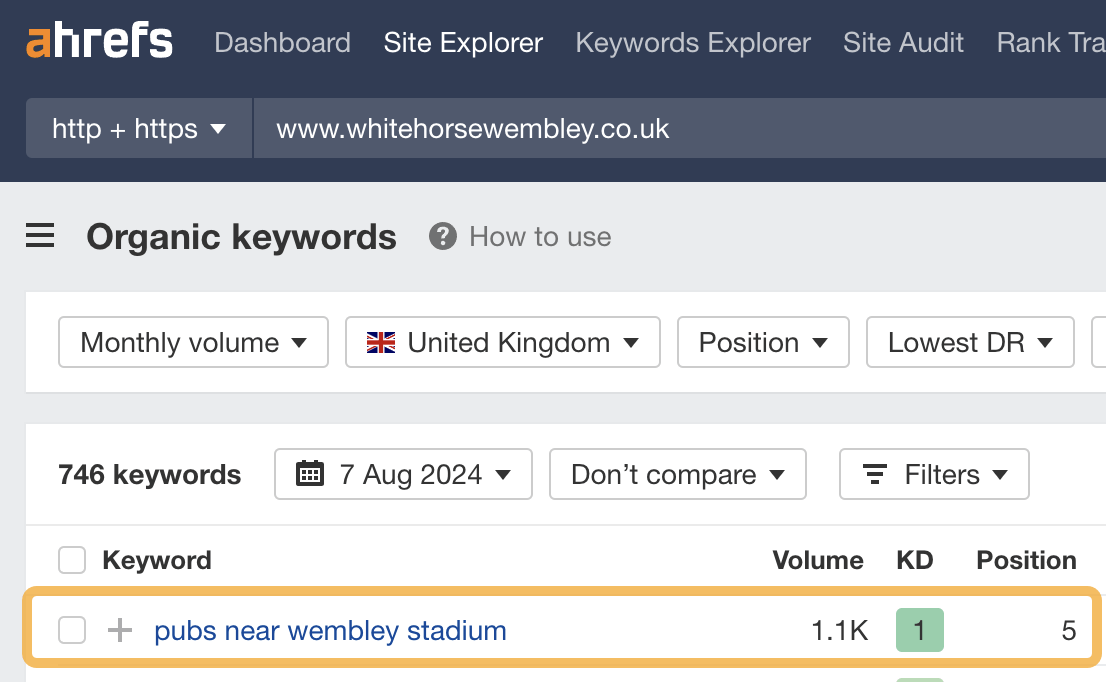Open the keyword link pubs near wembley stadium
Viewport: 1106px width, 682px height.
pos(330,630)
